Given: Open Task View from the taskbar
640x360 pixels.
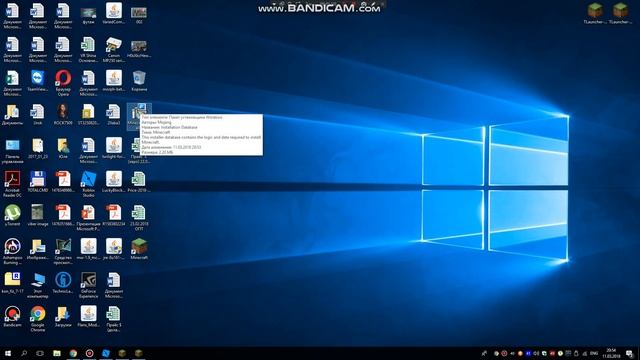Looking at the screenshot, I should click(40, 353).
